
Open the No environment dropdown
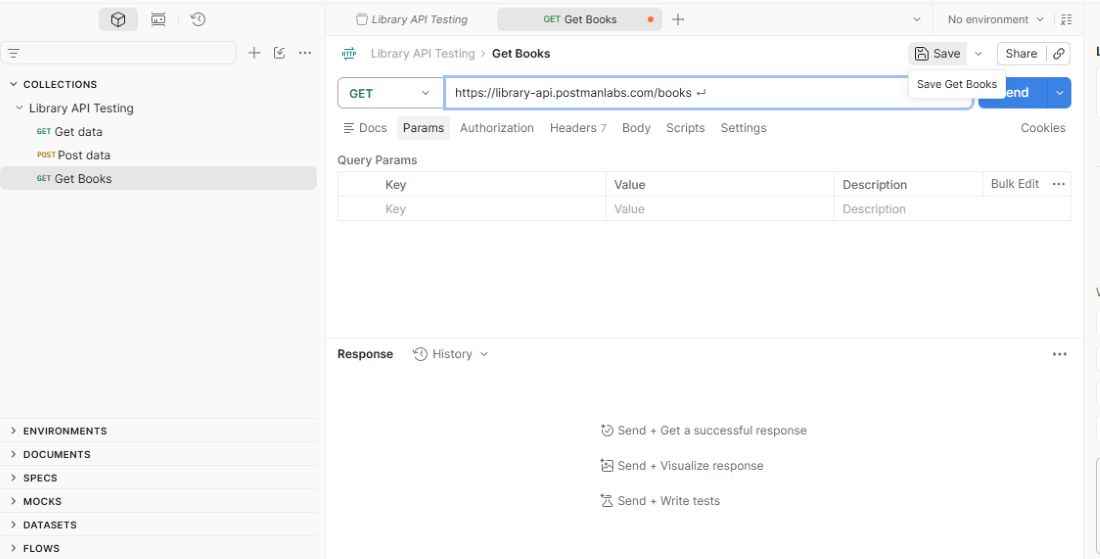pyautogui.click(x=995, y=20)
